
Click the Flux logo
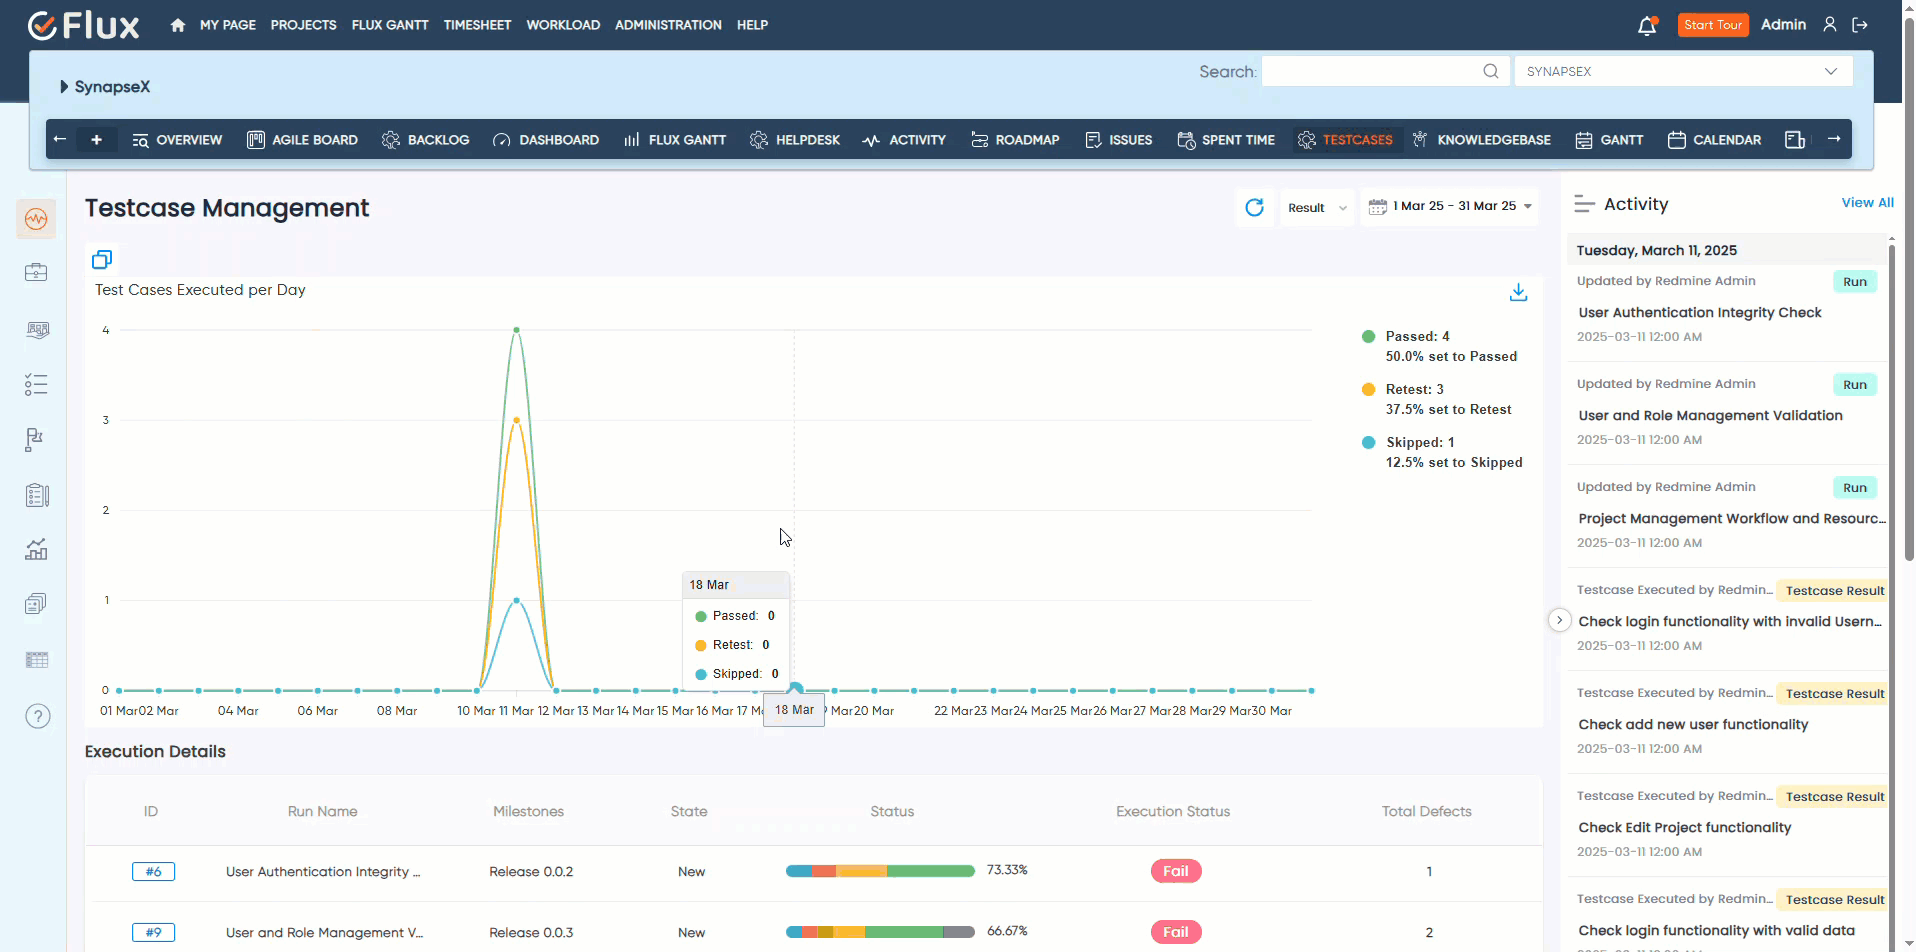point(83,25)
